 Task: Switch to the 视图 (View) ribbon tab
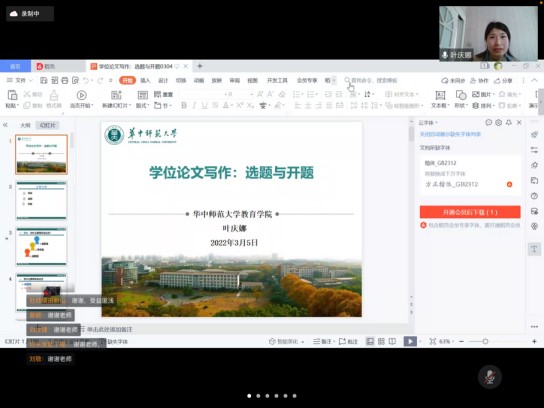pos(253,80)
